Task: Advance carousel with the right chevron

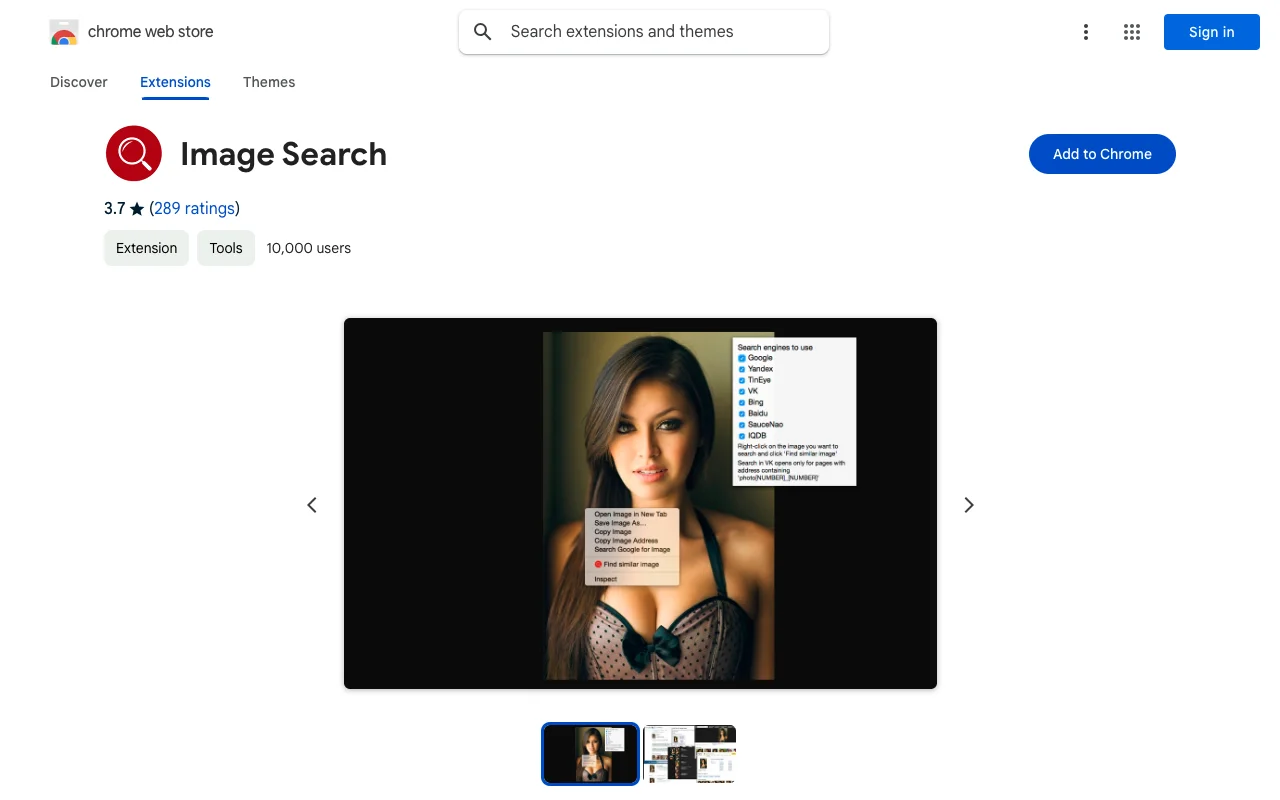Action: tap(968, 505)
